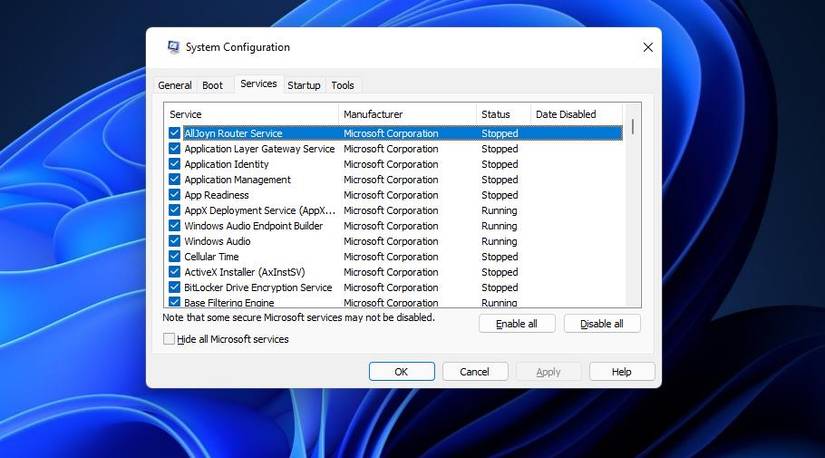Close the System Configuration window
Viewport: 825px width, 458px height.
pos(648,47)
